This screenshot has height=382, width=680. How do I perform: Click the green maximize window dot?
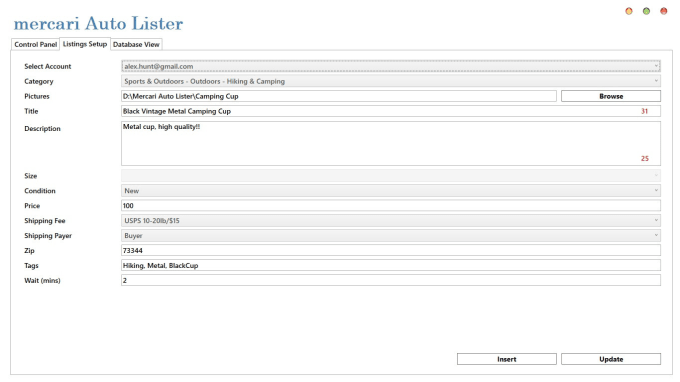tap(646, 11)
